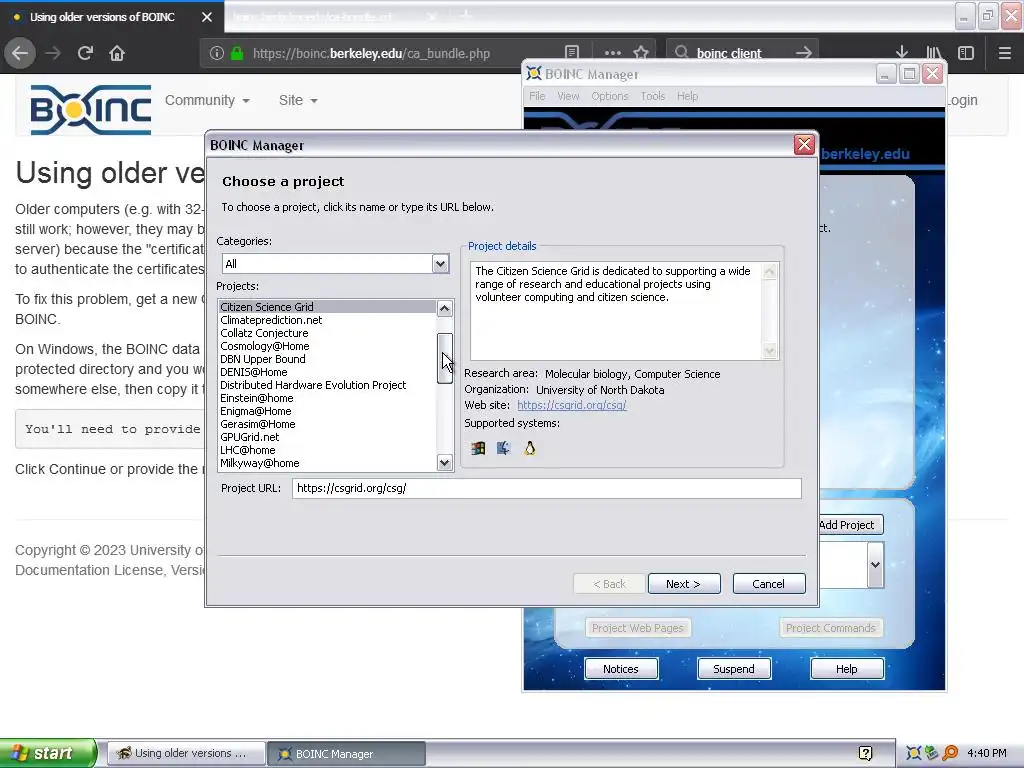The height and width of the screenshot is (768, 1024).
Task: Click Windows supported system icon
Action: (478, 448)
